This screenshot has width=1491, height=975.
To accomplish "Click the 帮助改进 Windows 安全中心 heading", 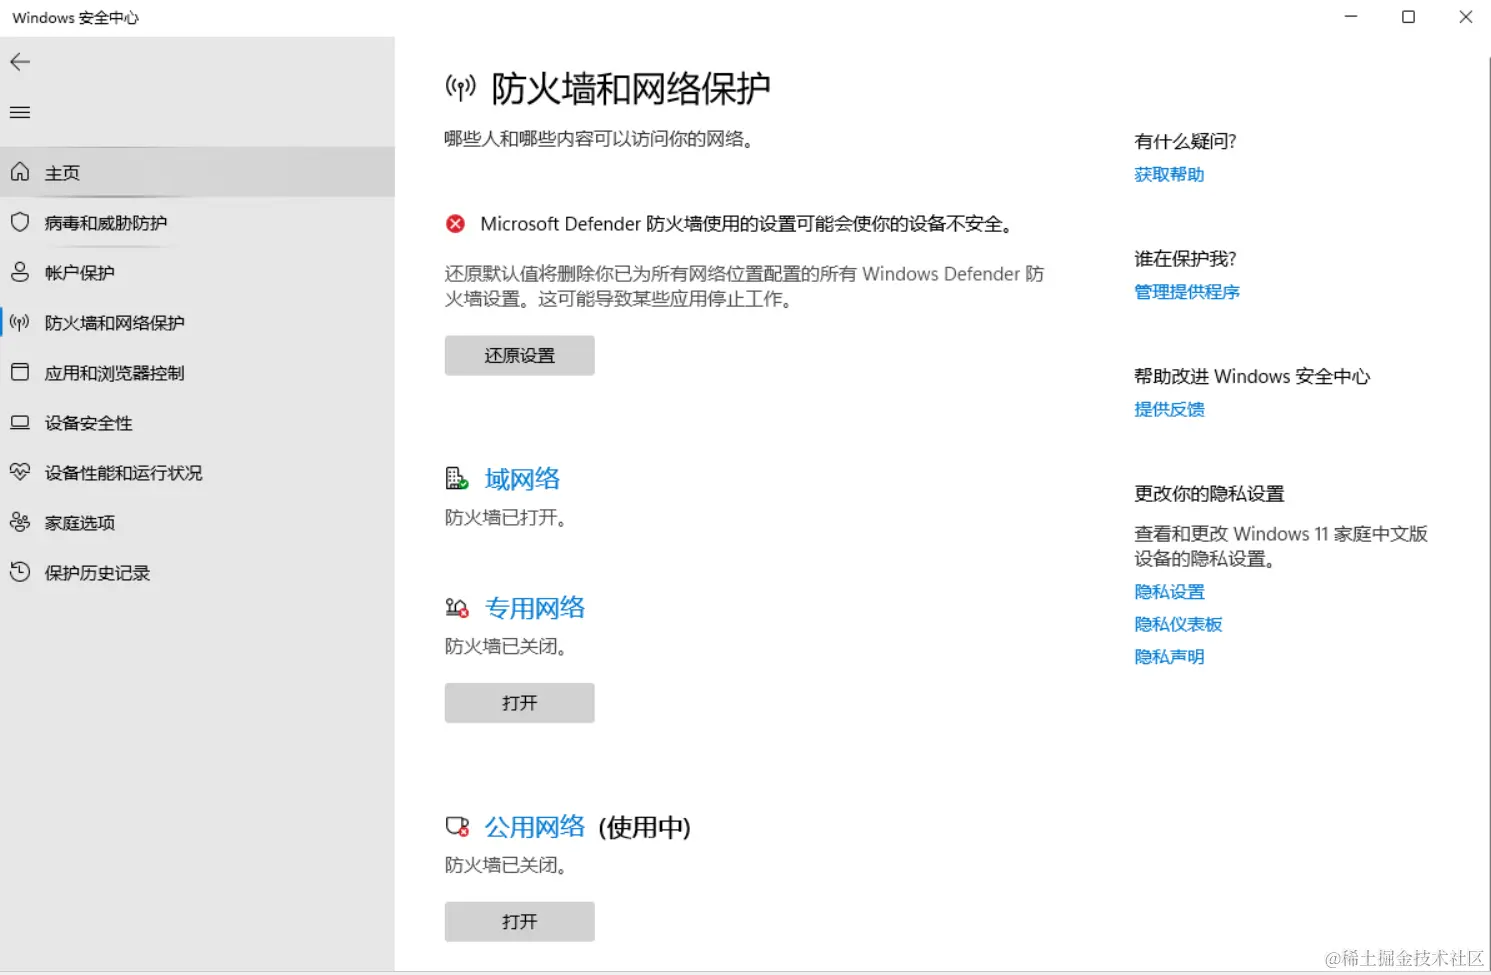I will pyautogui.click(x=1252, y=376).
